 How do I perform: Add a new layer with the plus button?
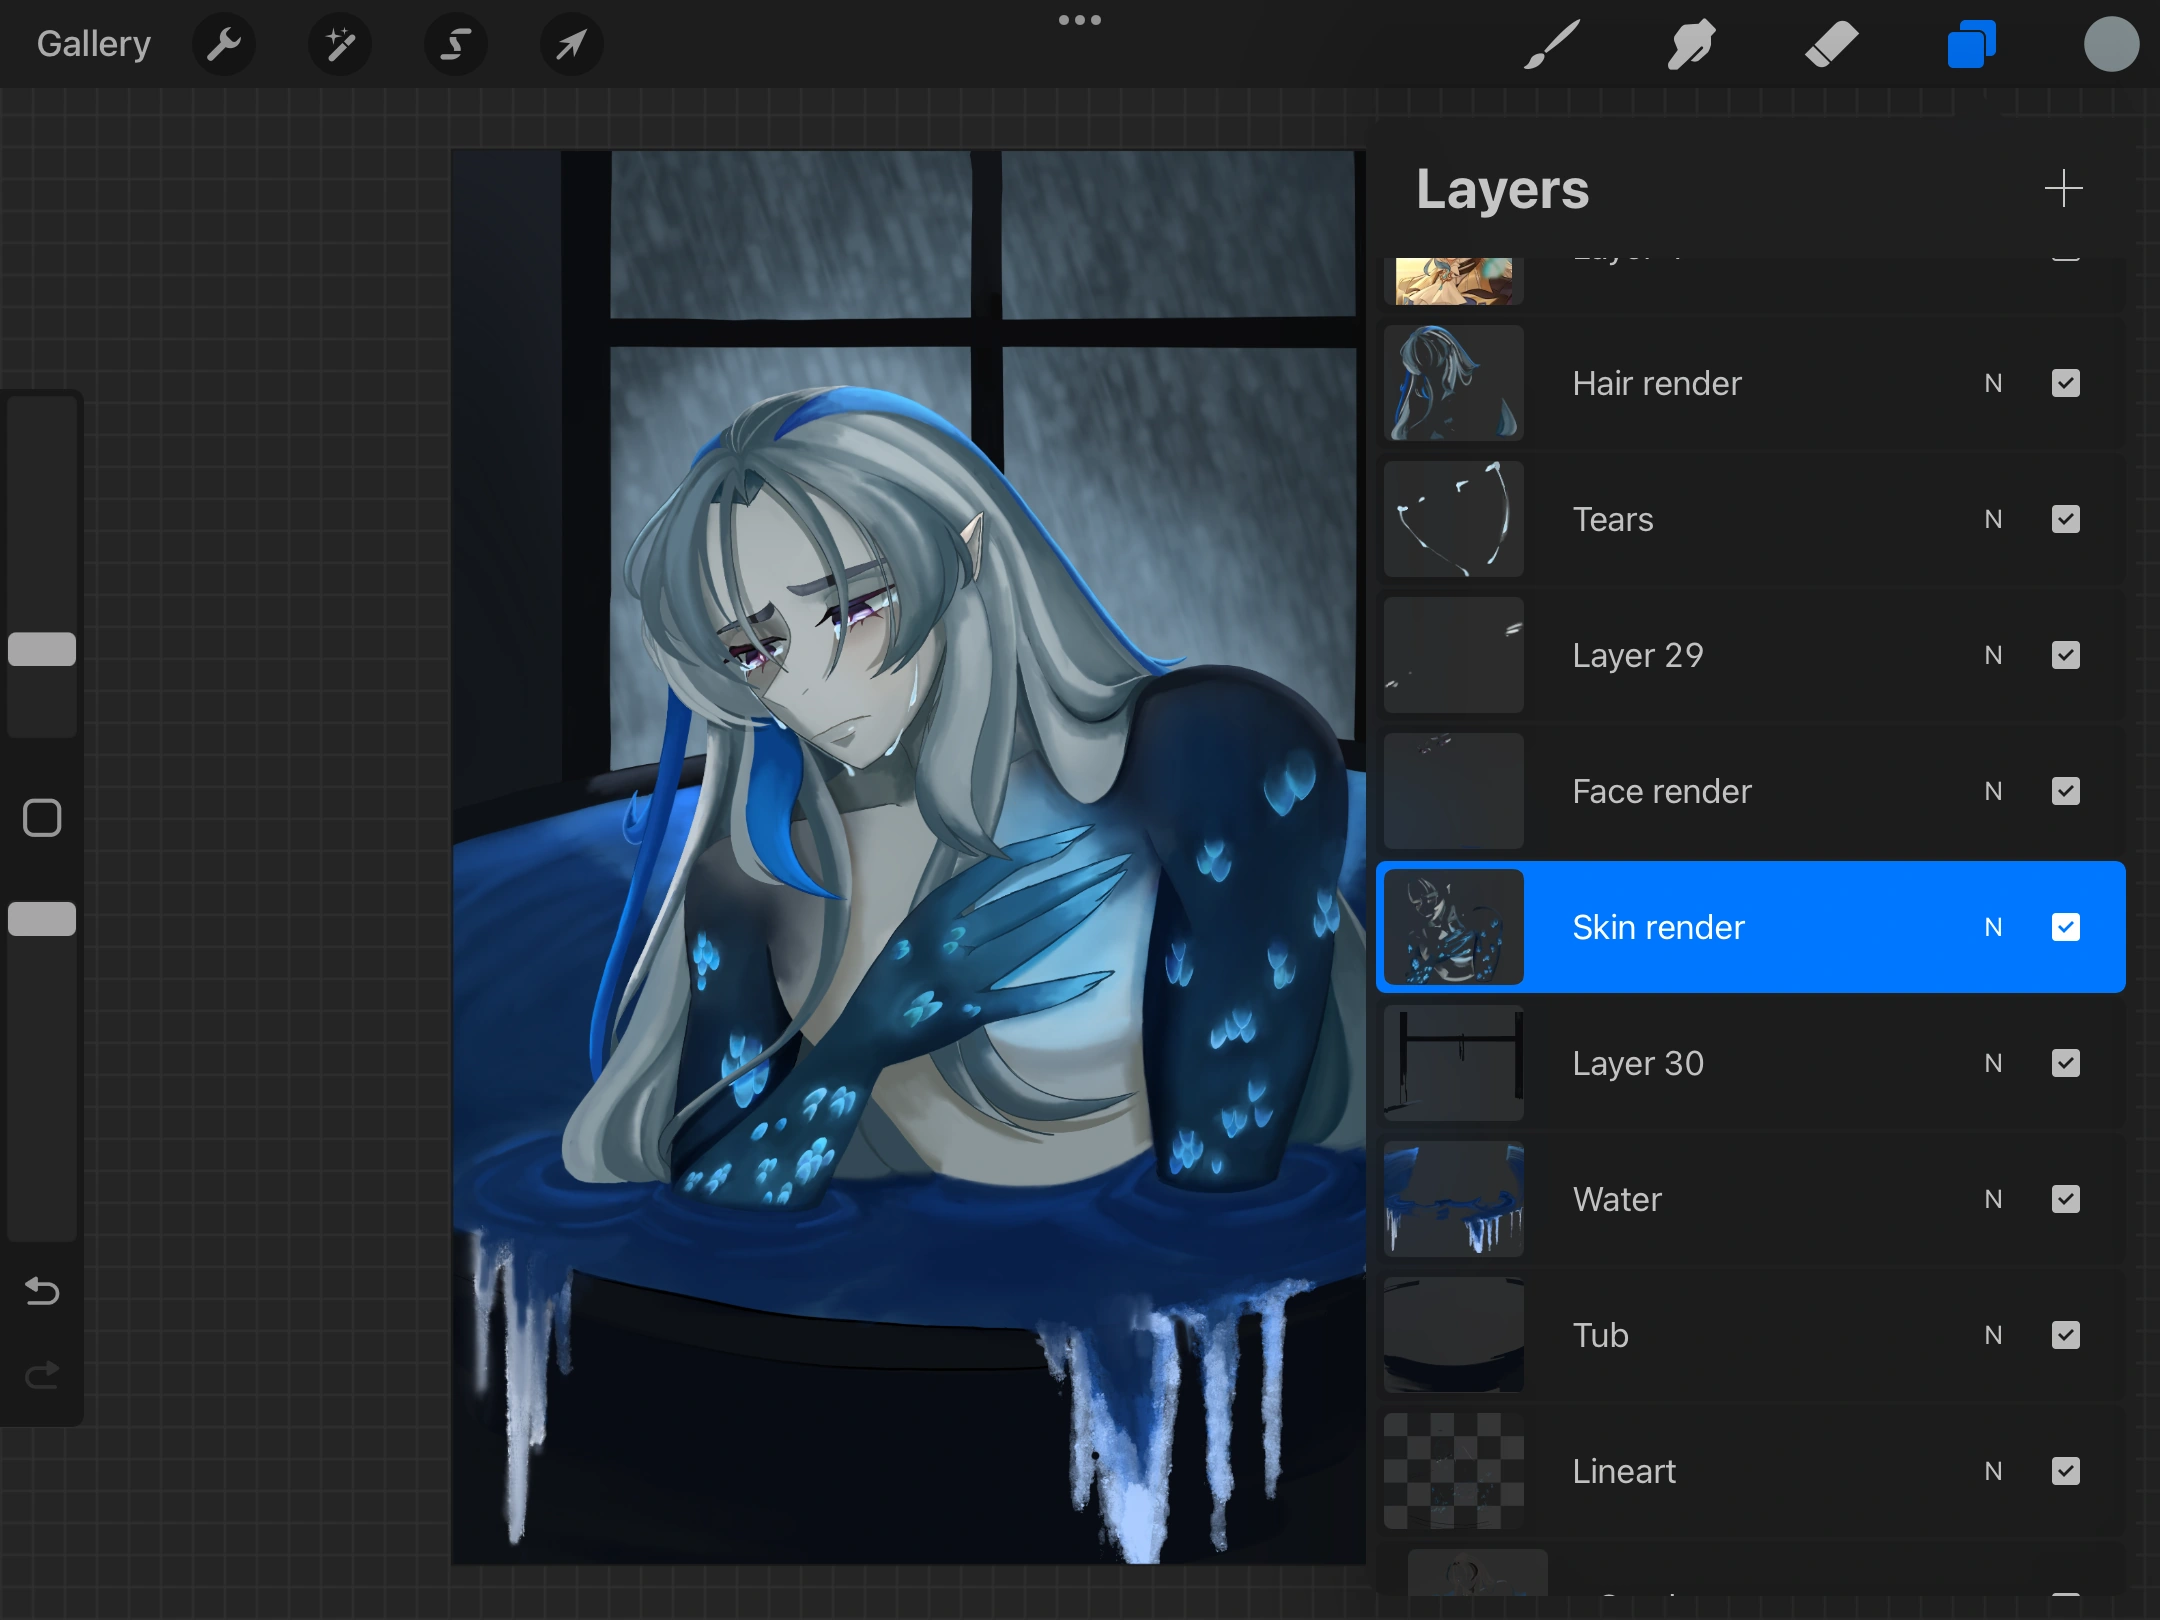coord(2064,188)
